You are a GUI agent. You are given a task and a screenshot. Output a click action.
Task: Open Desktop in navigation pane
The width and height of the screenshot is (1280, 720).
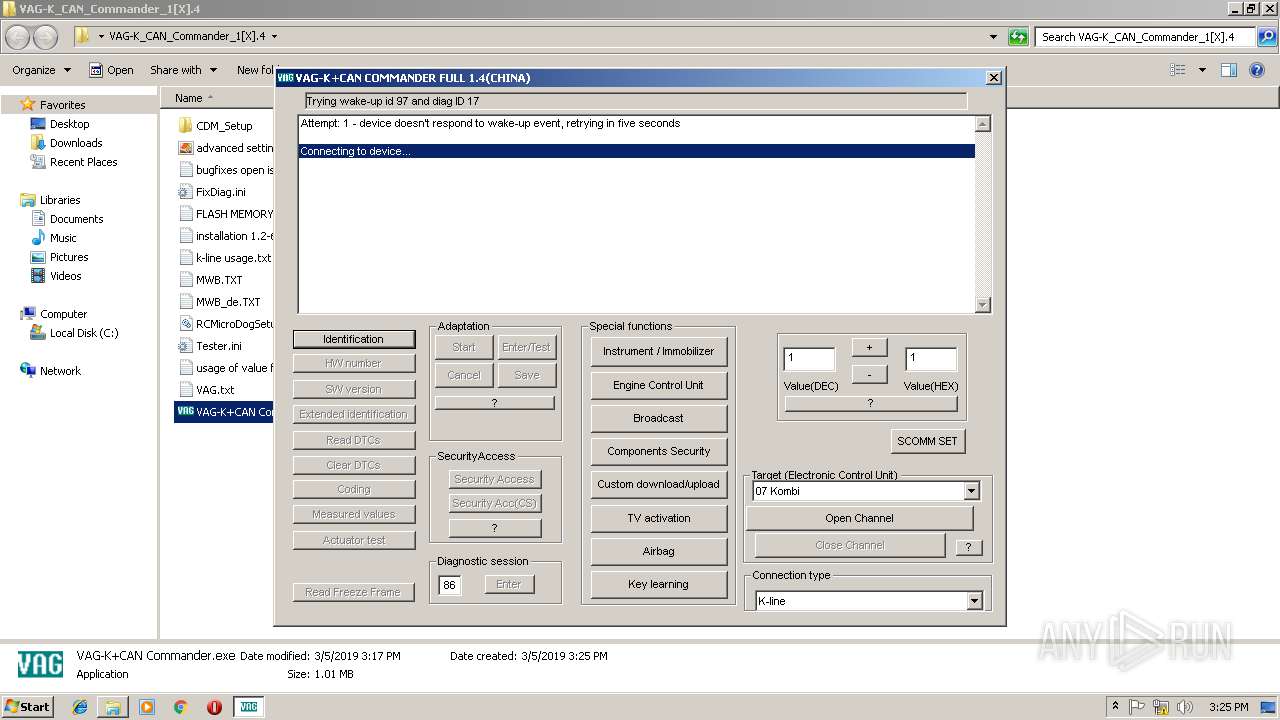[x=69, y=124]
